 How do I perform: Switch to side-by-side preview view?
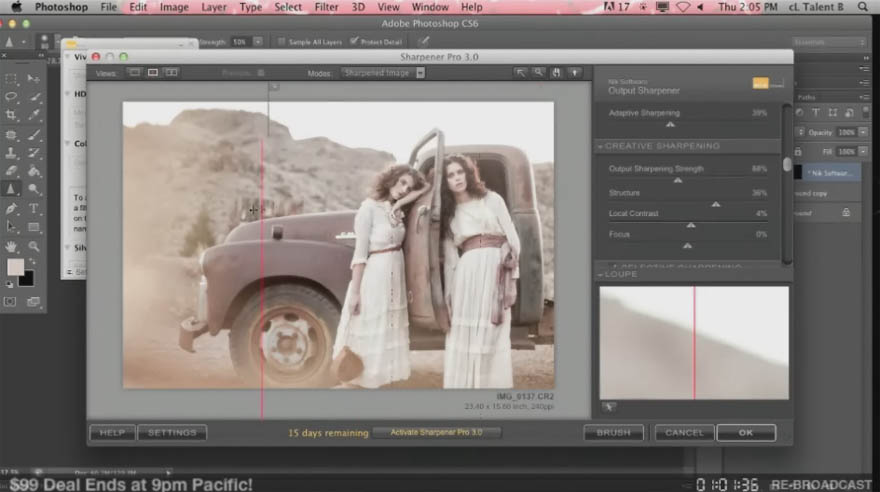pyautogui.click(x=171, y=73)
